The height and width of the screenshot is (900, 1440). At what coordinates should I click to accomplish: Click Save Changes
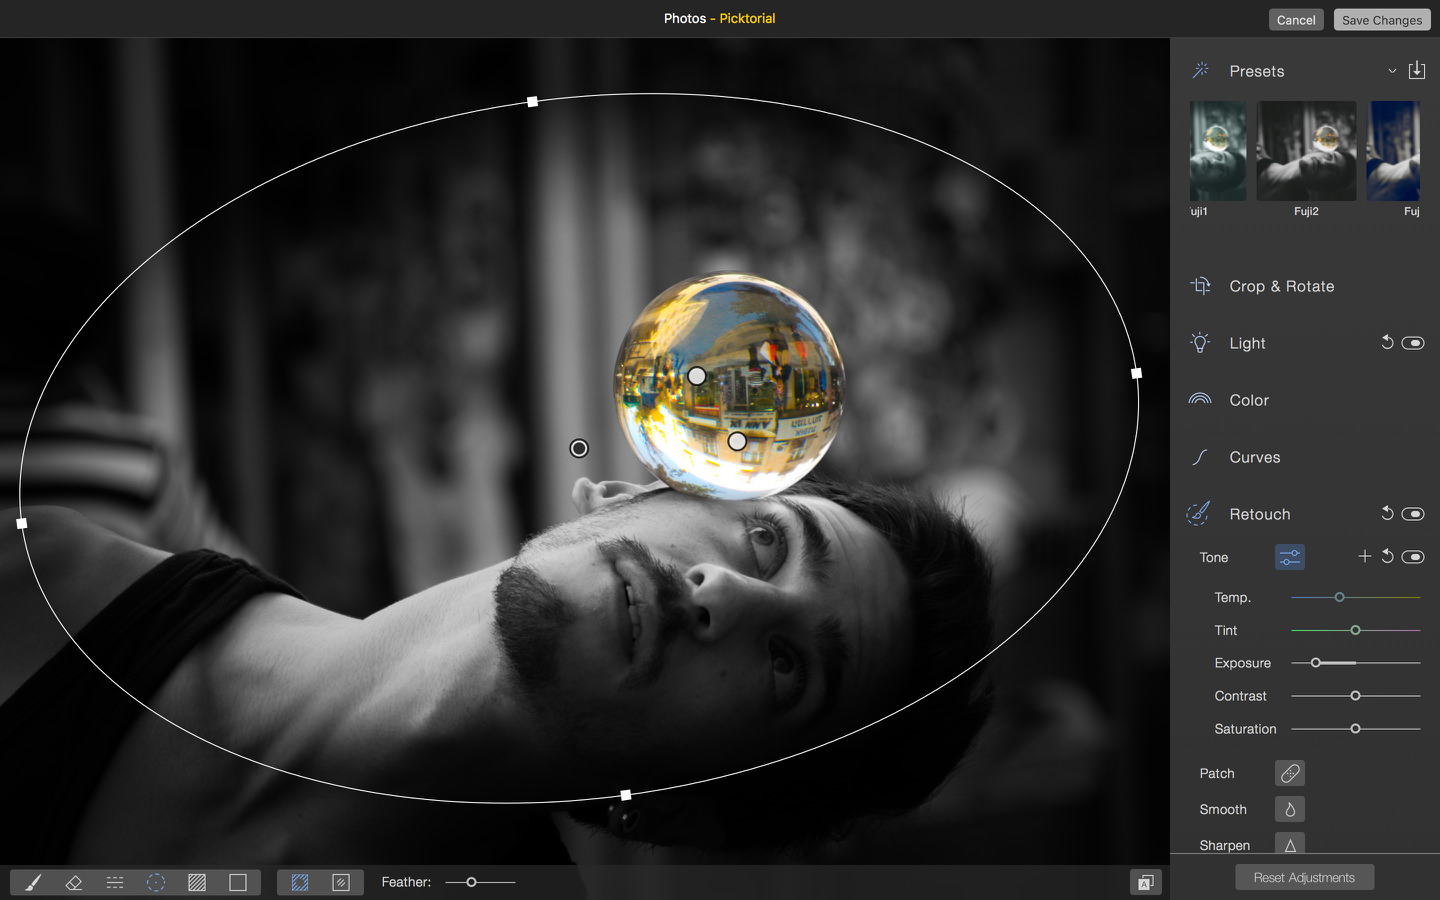tap(1382, 20)
